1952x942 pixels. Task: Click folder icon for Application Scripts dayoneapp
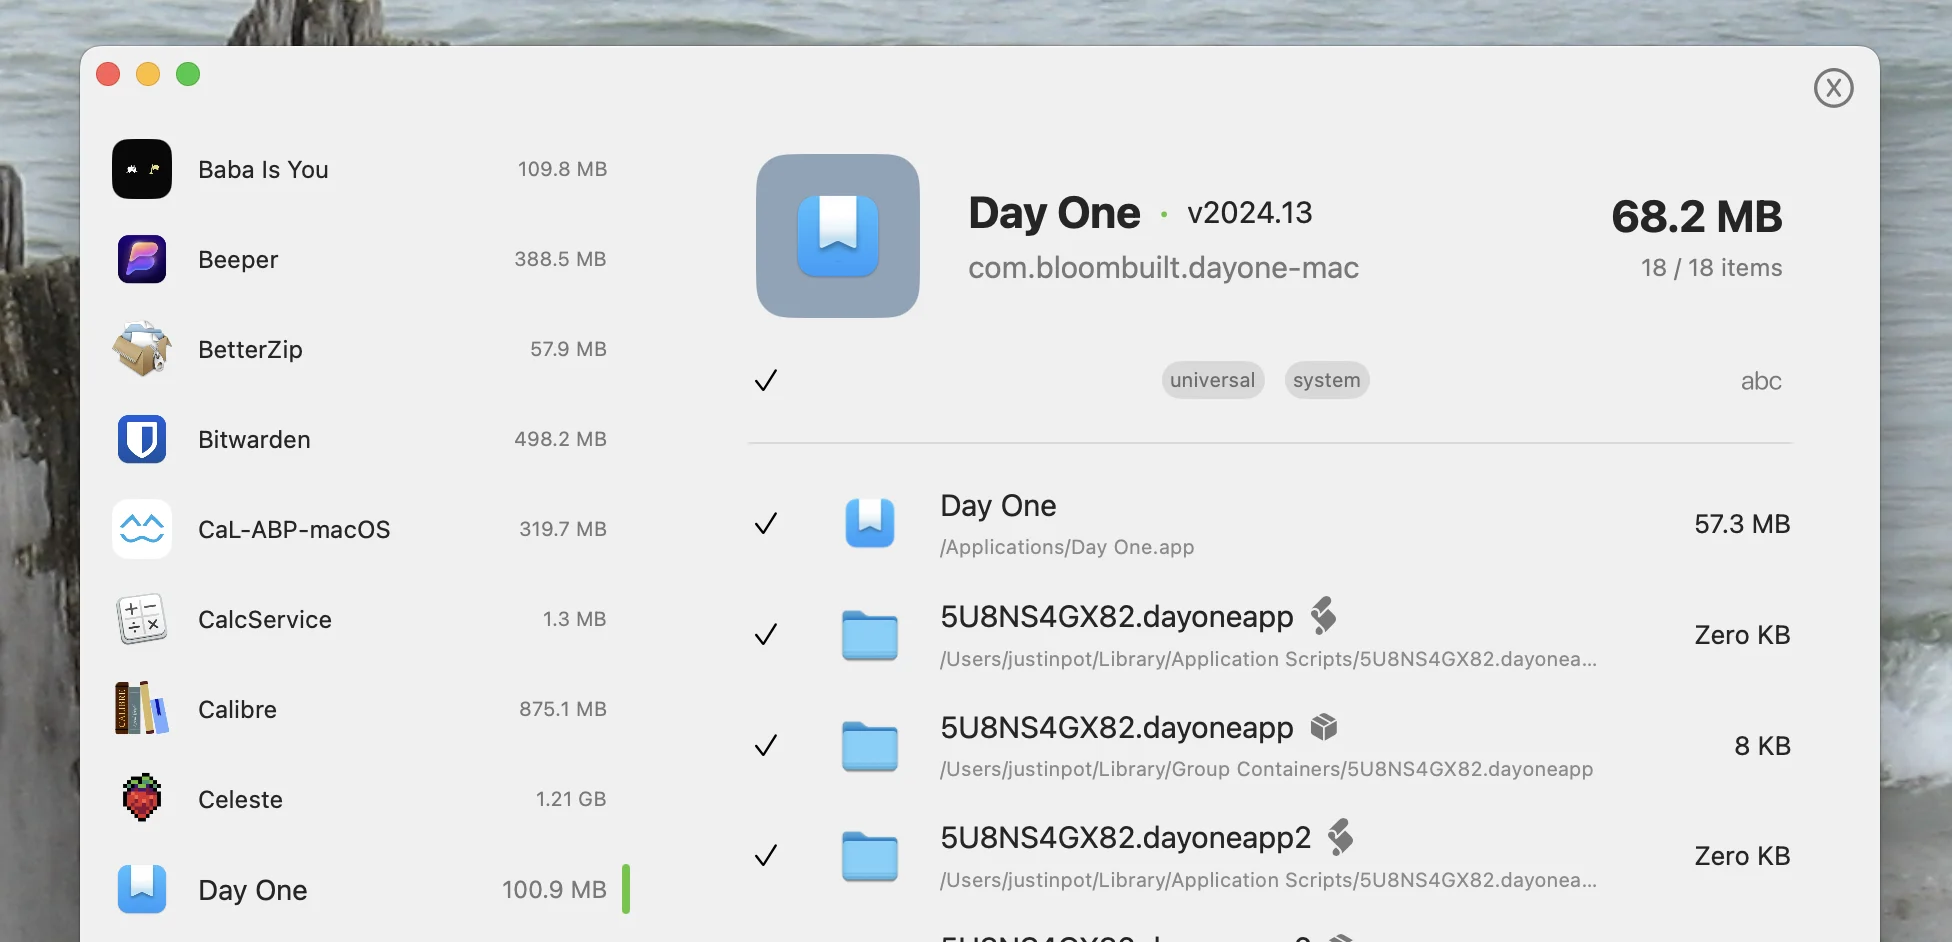tap(870, 635)
